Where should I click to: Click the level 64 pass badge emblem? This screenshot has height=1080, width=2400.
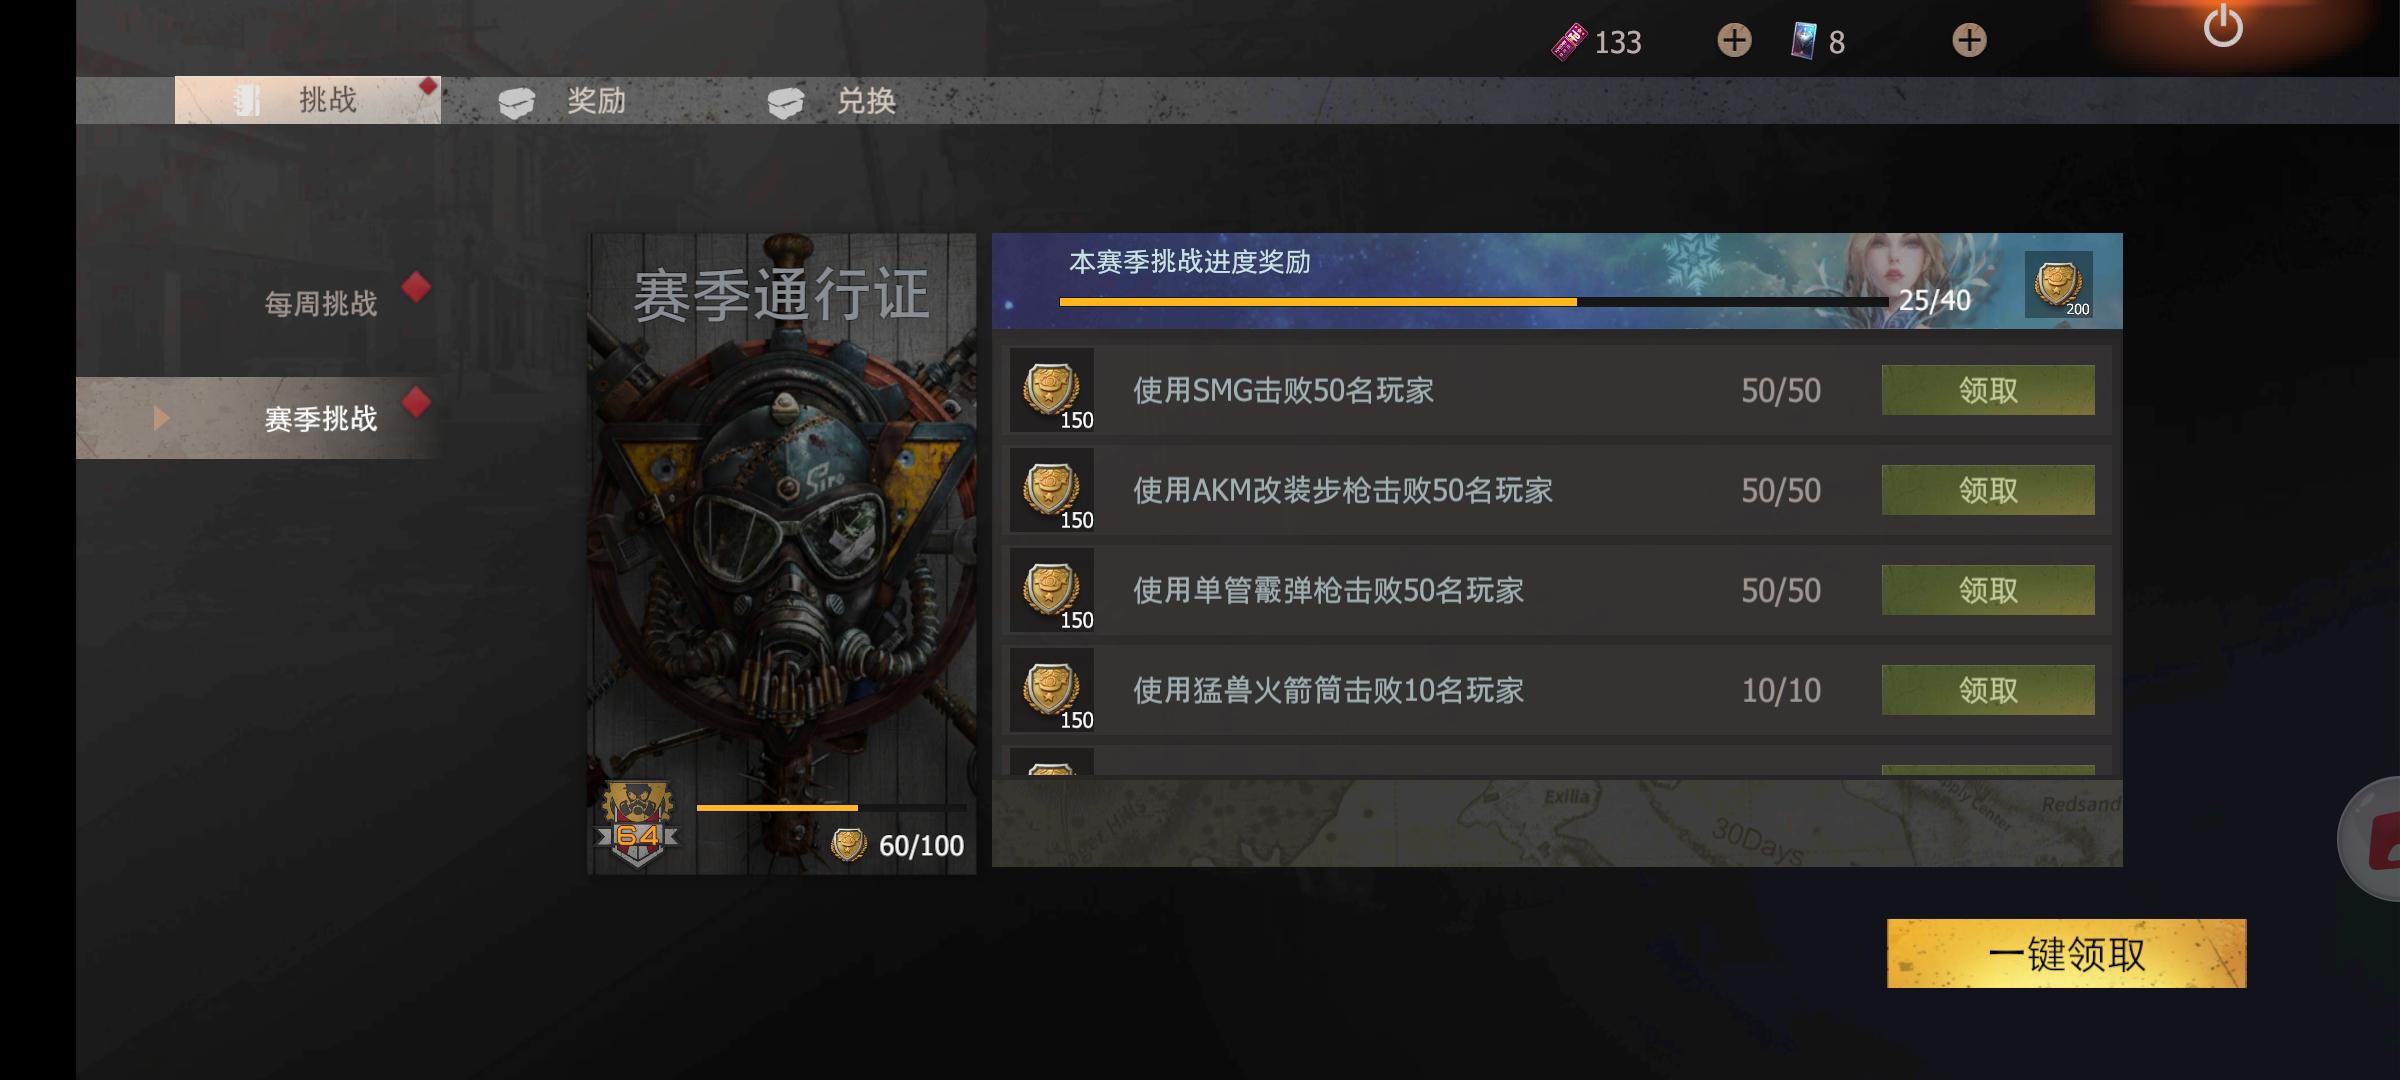point(637,825)
